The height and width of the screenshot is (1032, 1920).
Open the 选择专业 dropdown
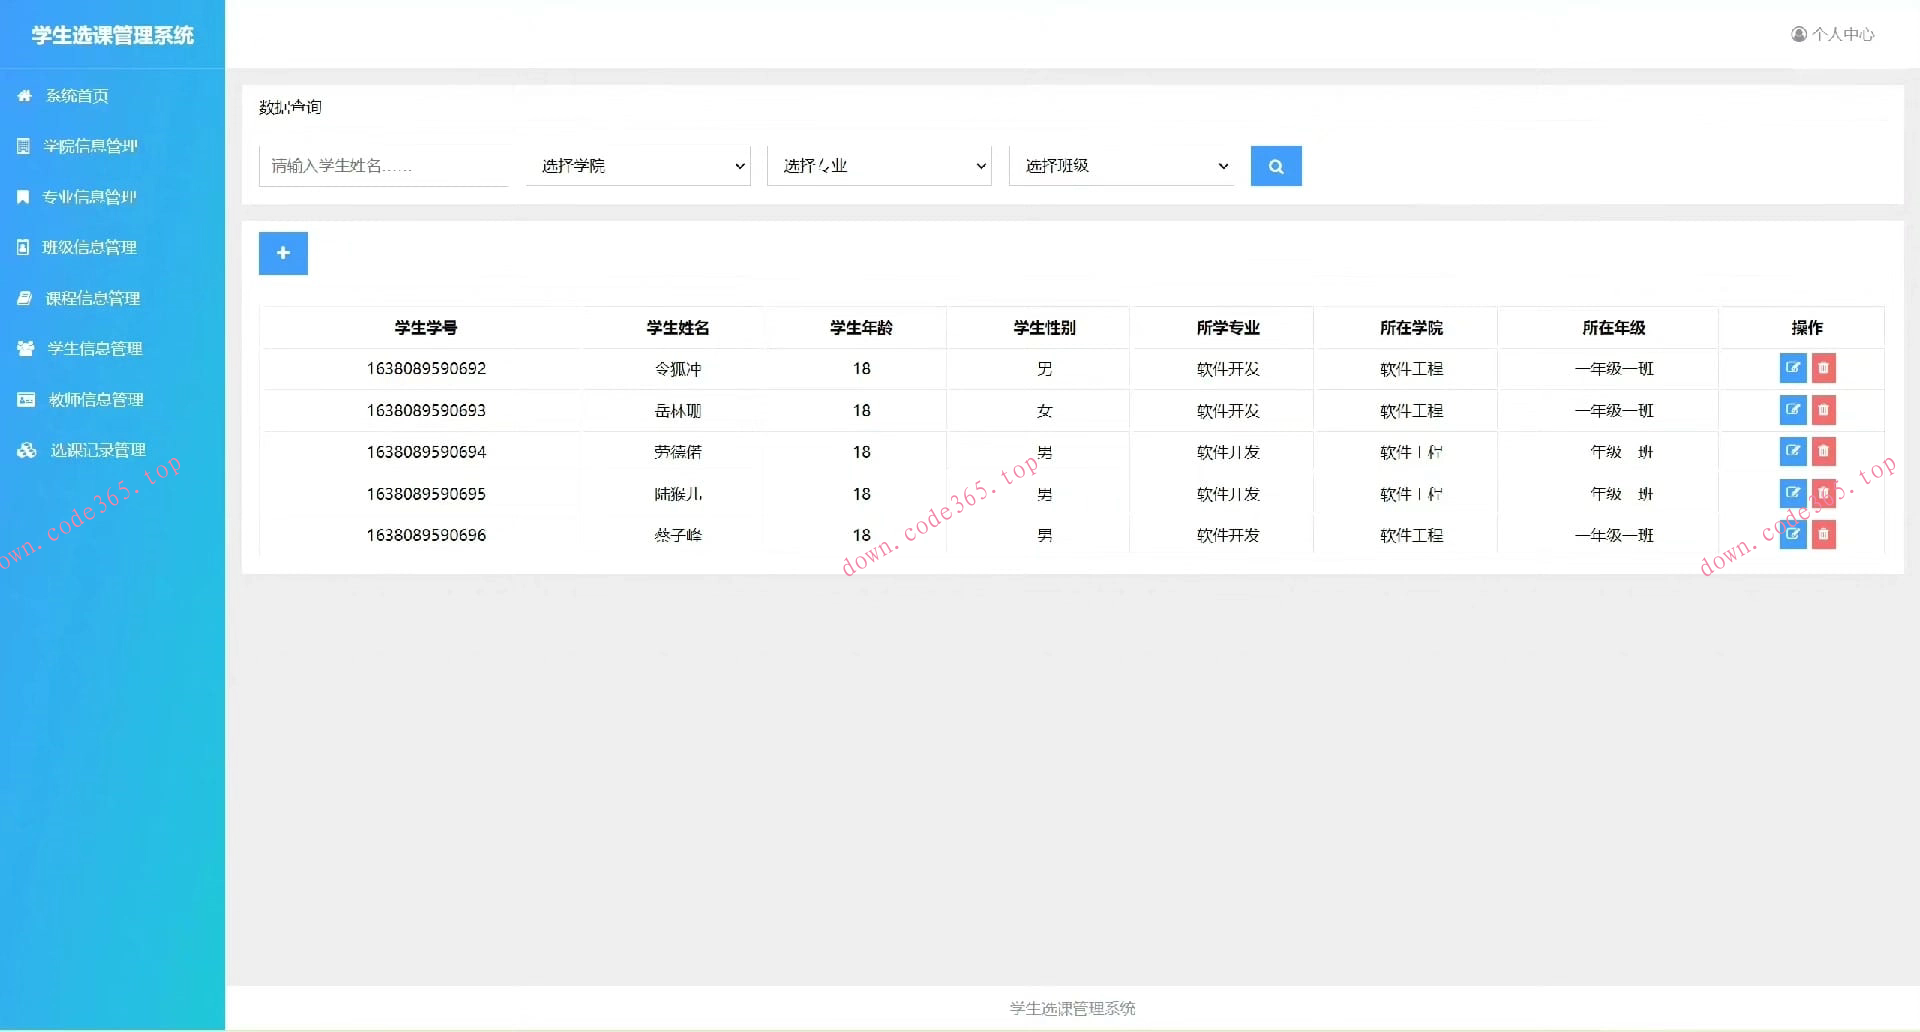[x=879, y=165]
